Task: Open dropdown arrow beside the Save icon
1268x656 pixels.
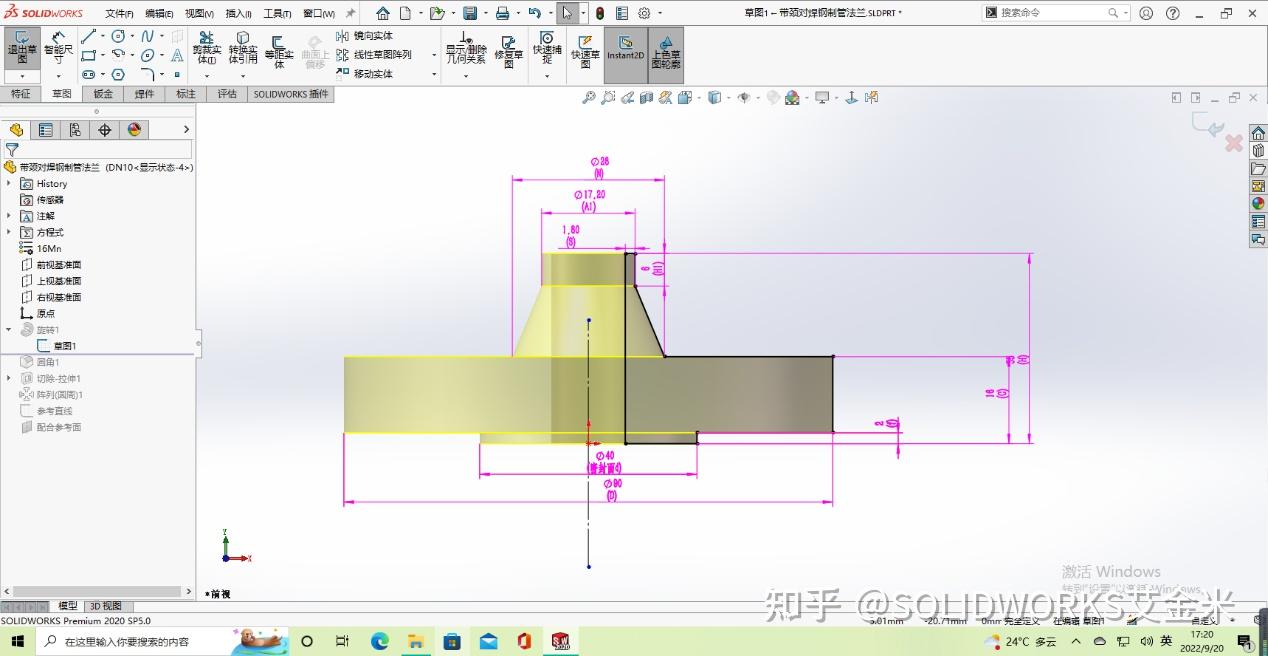Action: (484, 13)
